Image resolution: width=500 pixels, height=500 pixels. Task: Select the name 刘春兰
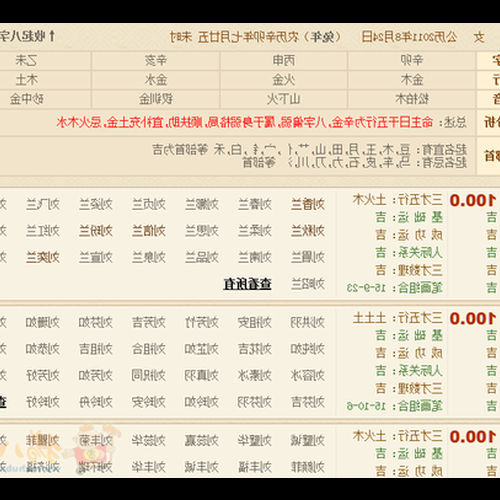(255, 204)
